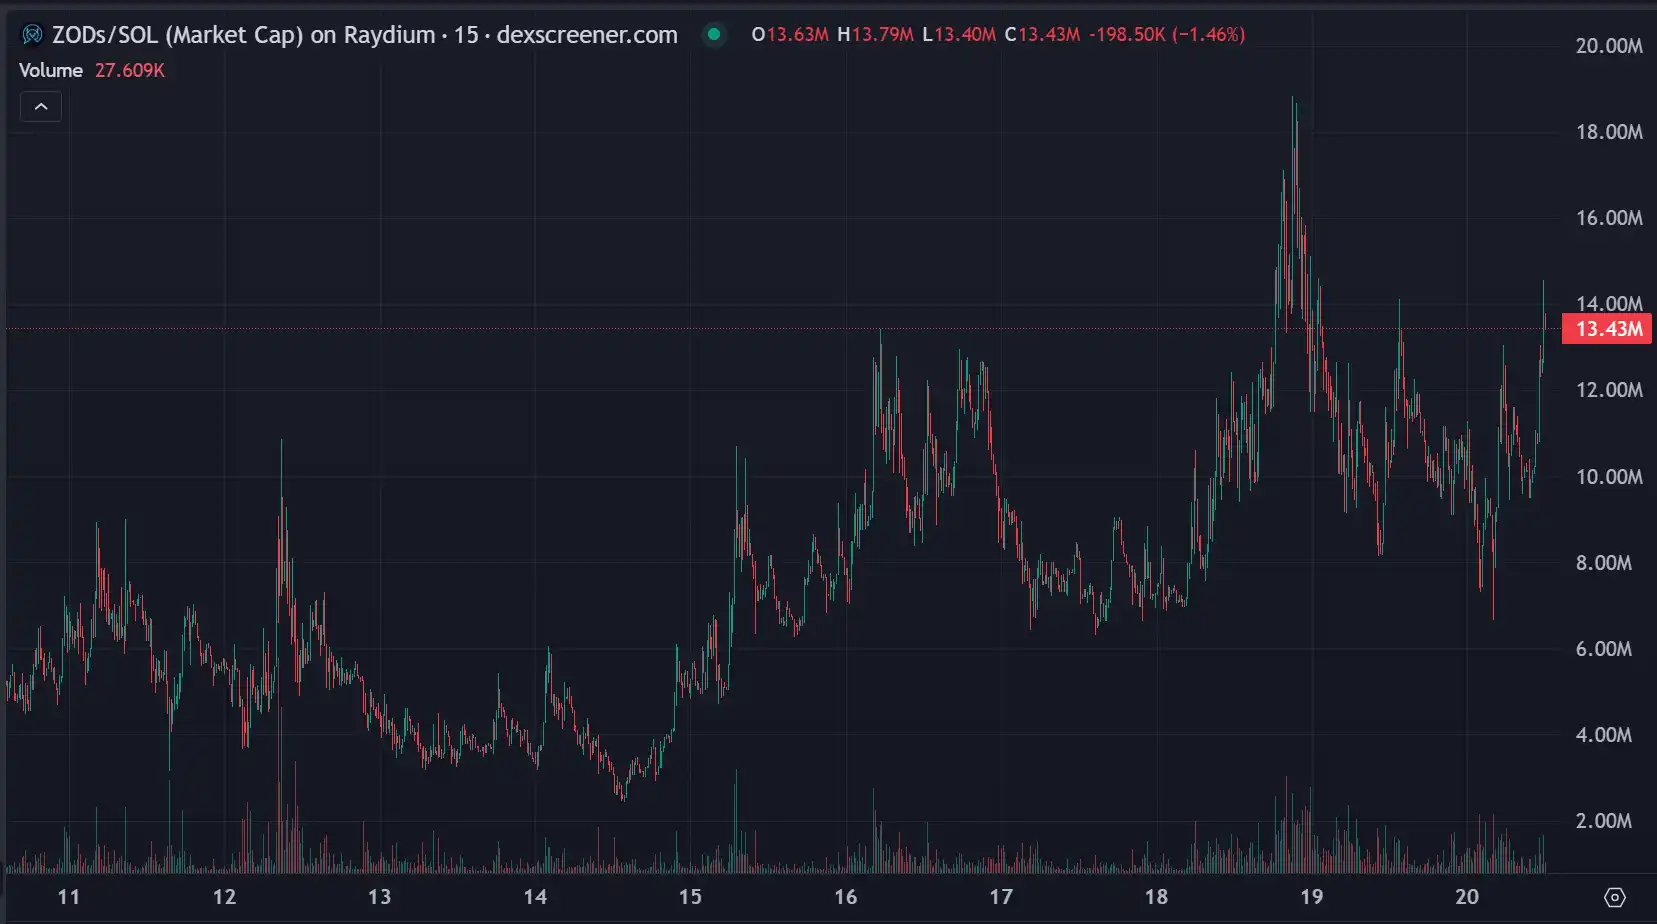The height and width of the screenshot is (924, 1657).
Task: Click the -198.50K (-1.46%) change value
Action: pos(1167,35)
